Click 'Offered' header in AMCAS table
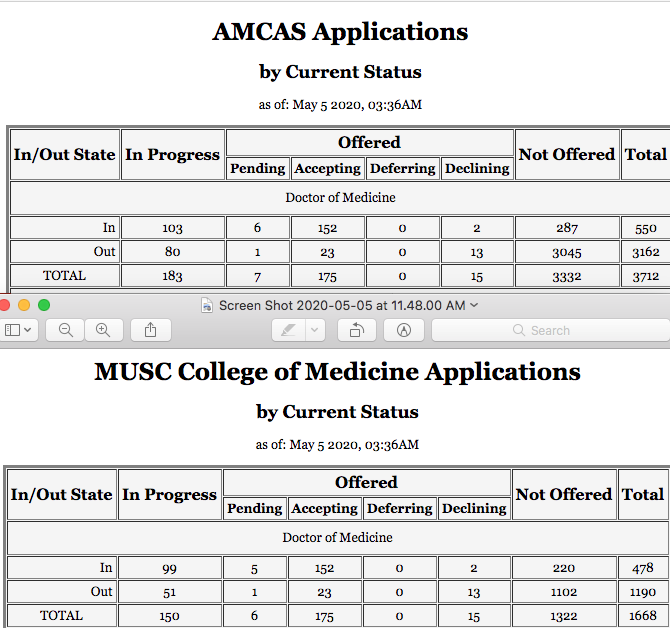The width and height of the screenshot is (670, 628). (x=369, y=142)
